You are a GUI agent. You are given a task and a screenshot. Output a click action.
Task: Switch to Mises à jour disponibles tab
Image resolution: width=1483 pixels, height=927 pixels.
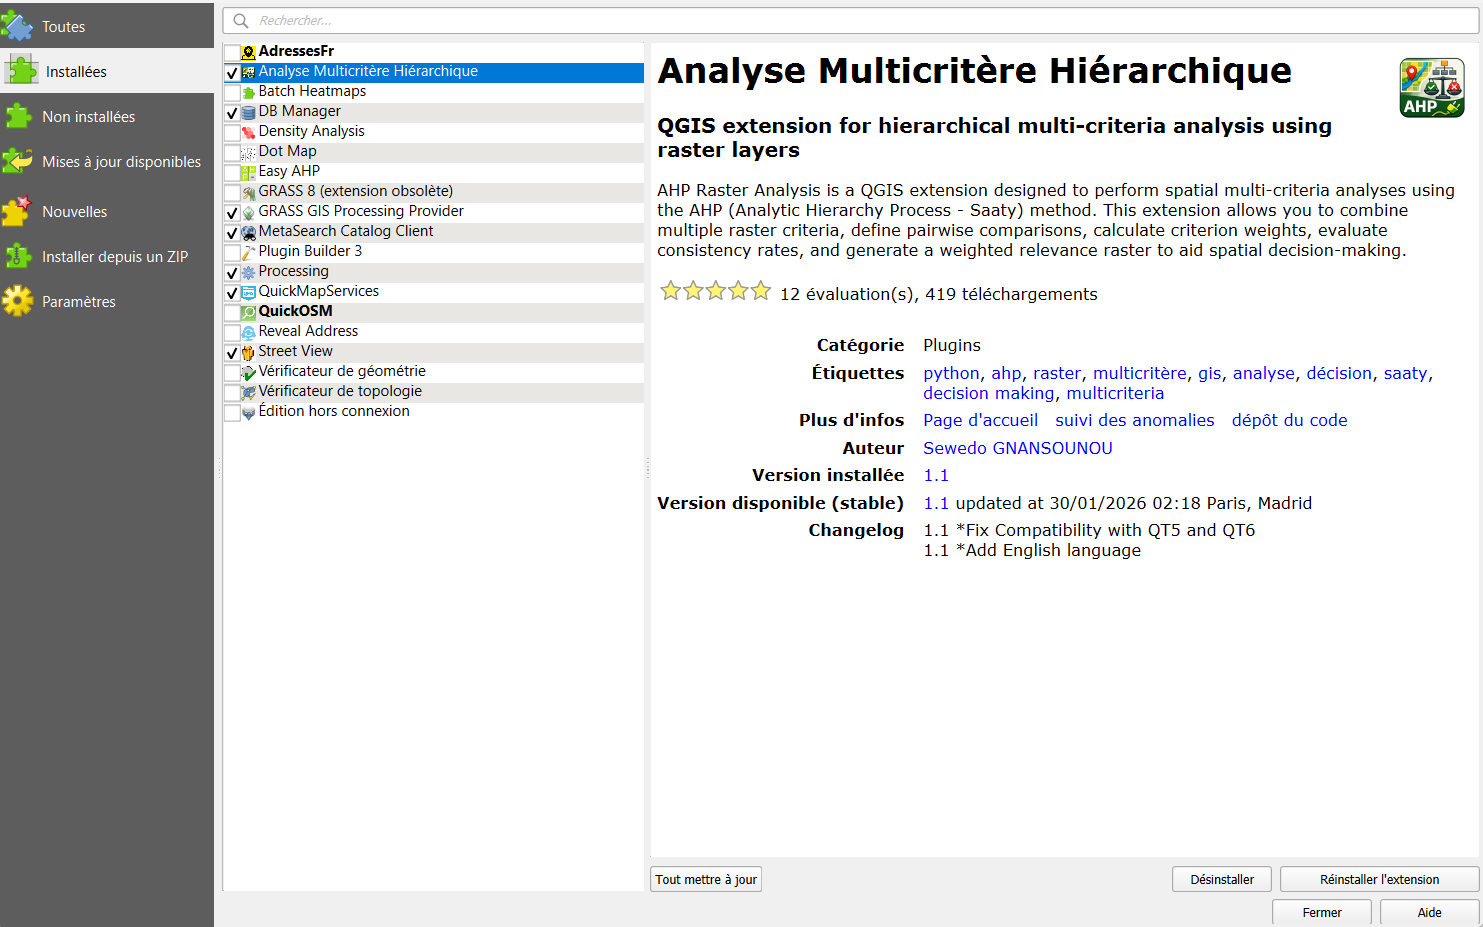coord(121,162)
